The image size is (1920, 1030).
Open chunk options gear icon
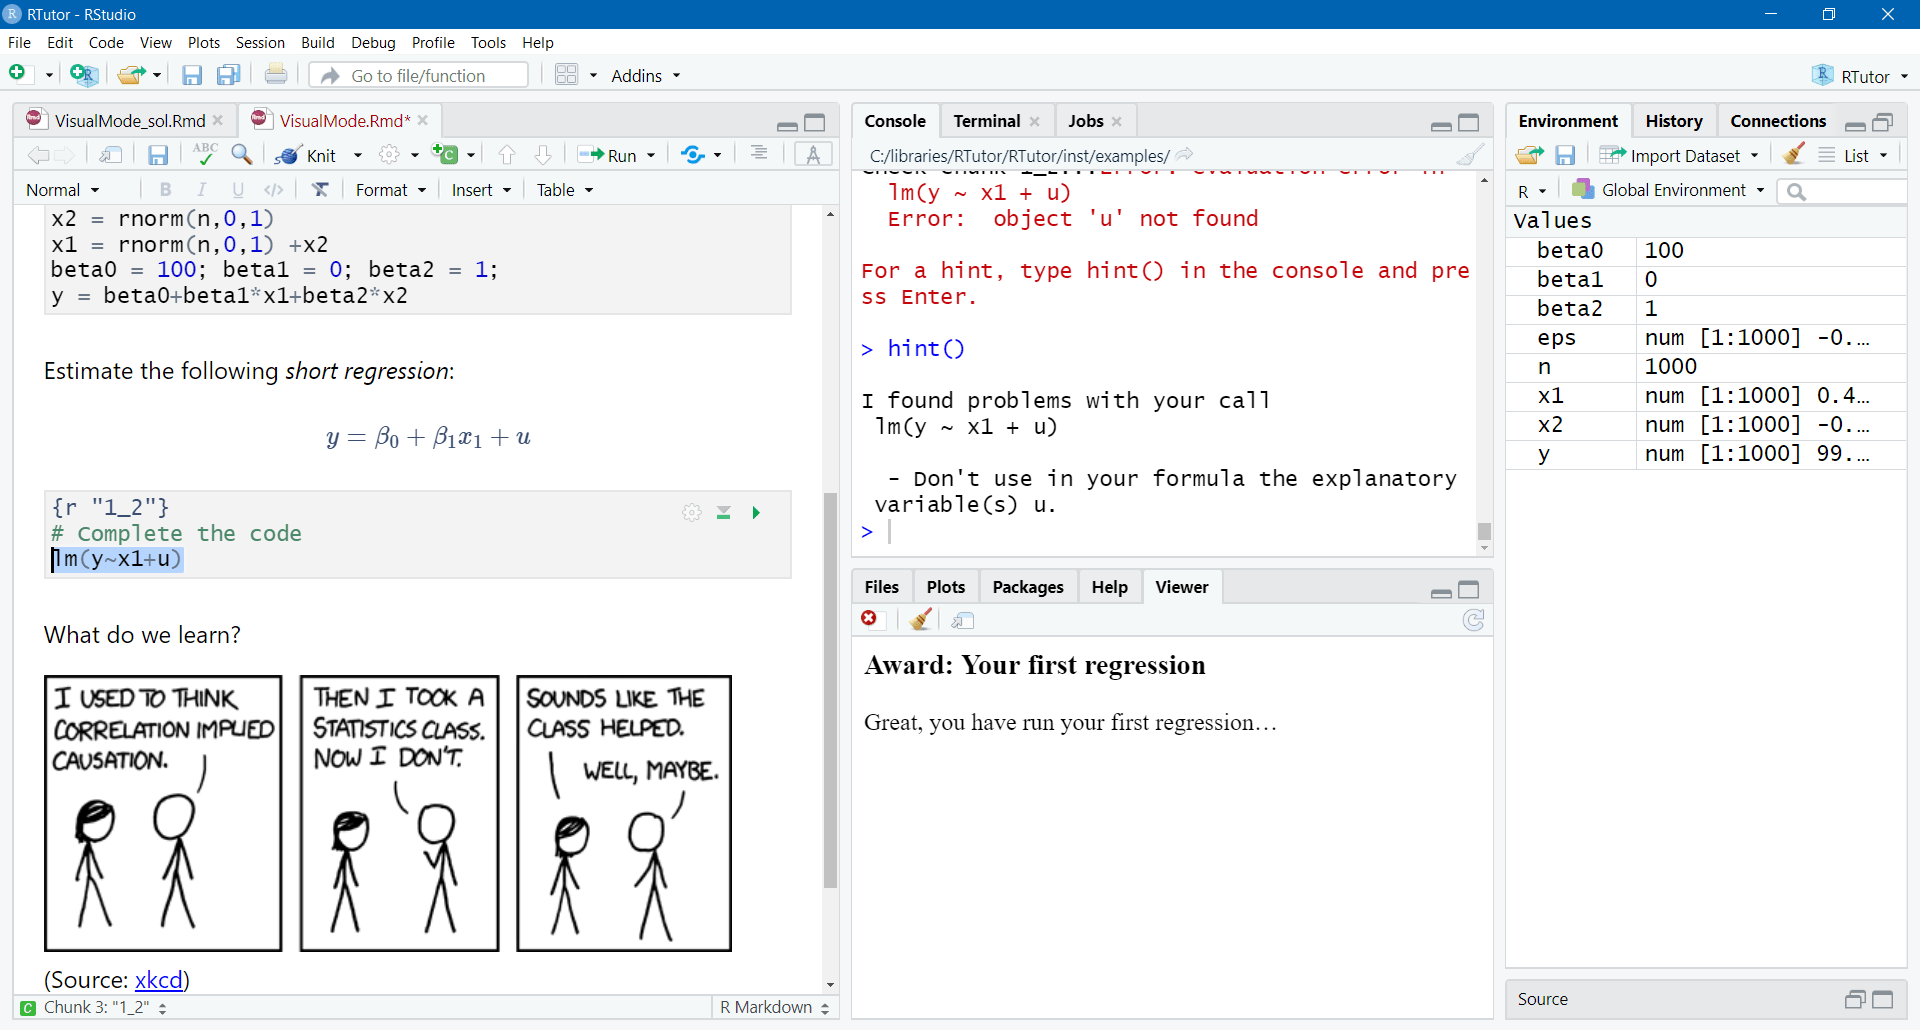(692, 513)
